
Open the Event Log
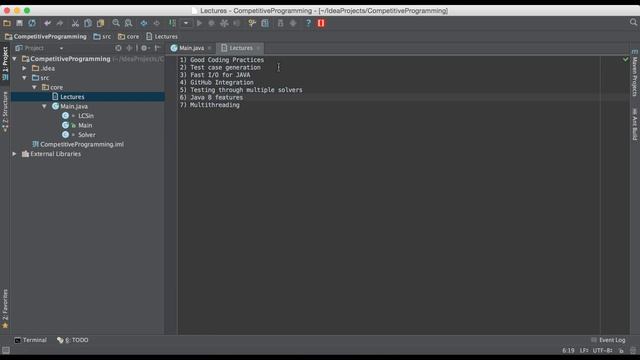(x=608, y=340)
